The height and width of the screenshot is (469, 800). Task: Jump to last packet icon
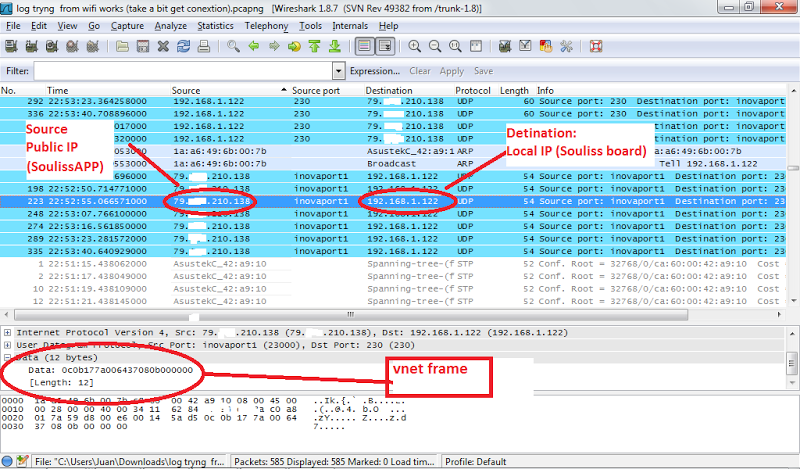point(335,46)
